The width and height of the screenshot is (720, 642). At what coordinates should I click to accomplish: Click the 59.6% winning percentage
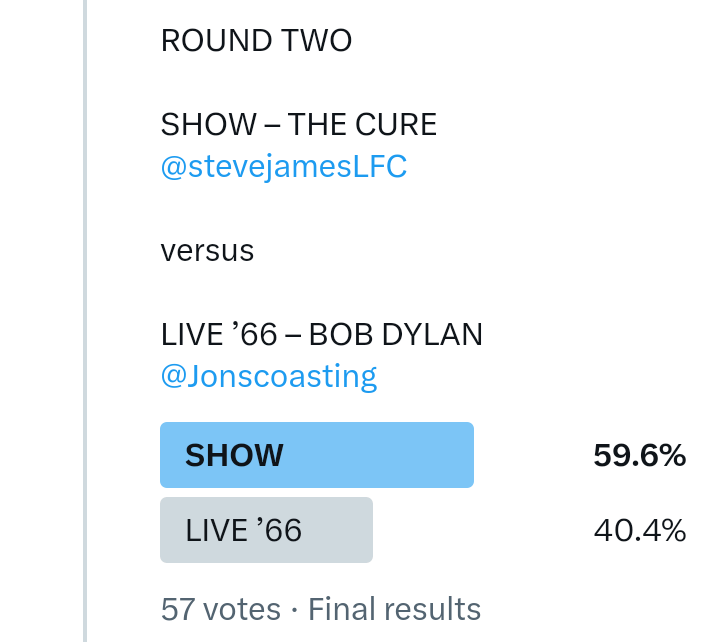pyautogui.click(x=639, y=456)
